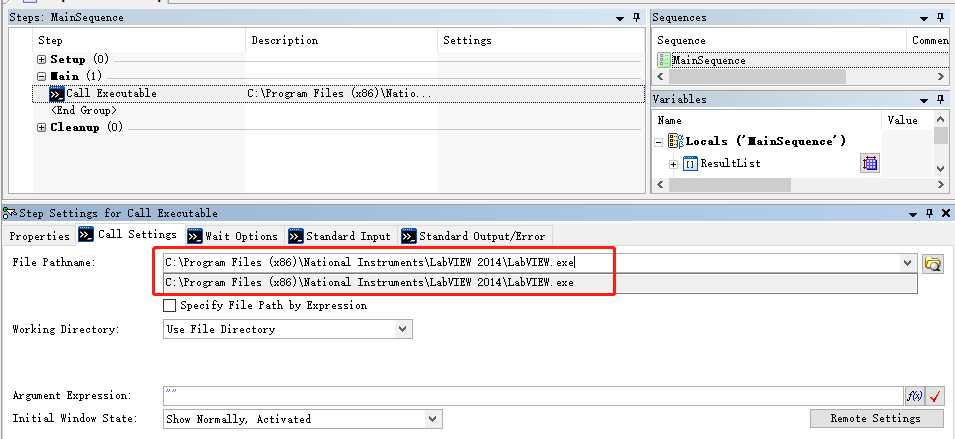The image size is (955, 439).
Task: Close the Step Settings pane
Action: (945, 213)
